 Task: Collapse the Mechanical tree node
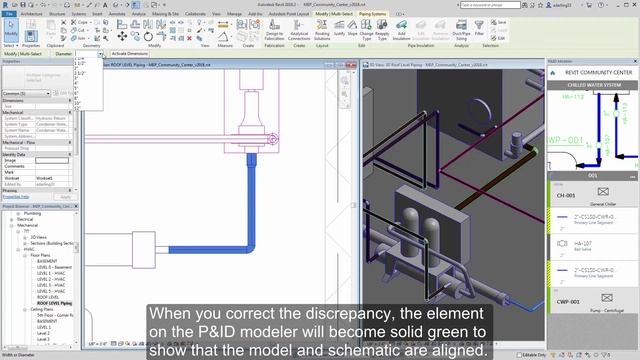click(11, 225)
